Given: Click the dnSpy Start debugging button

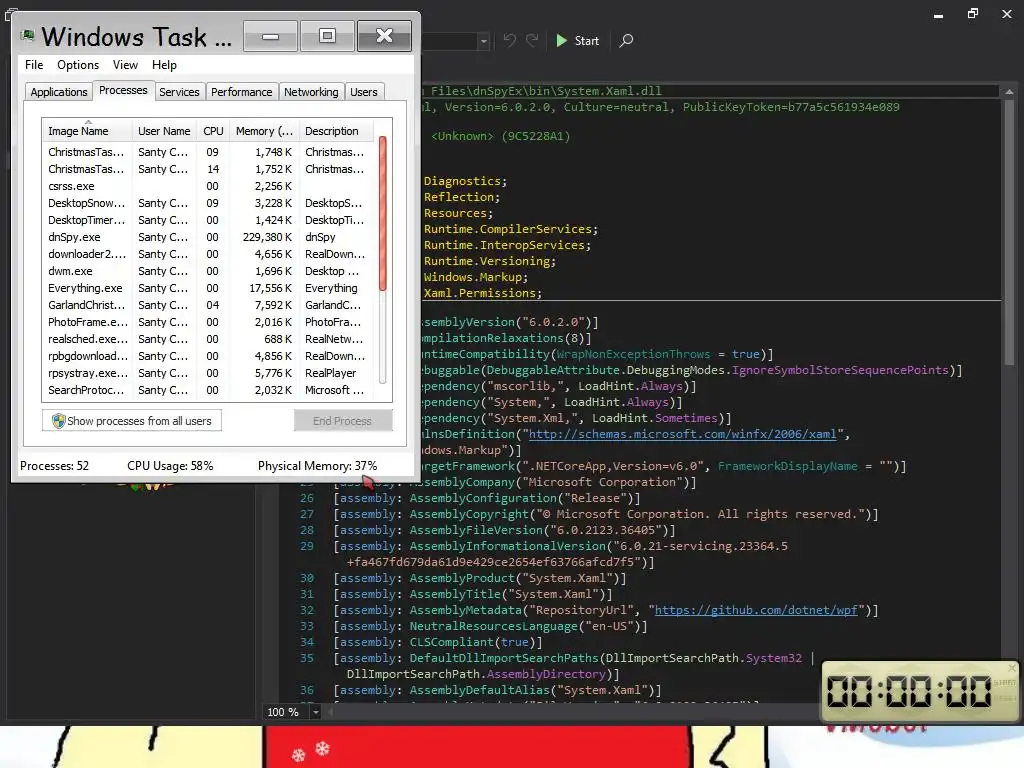Looking at the screenshot, I should [577, 40].
